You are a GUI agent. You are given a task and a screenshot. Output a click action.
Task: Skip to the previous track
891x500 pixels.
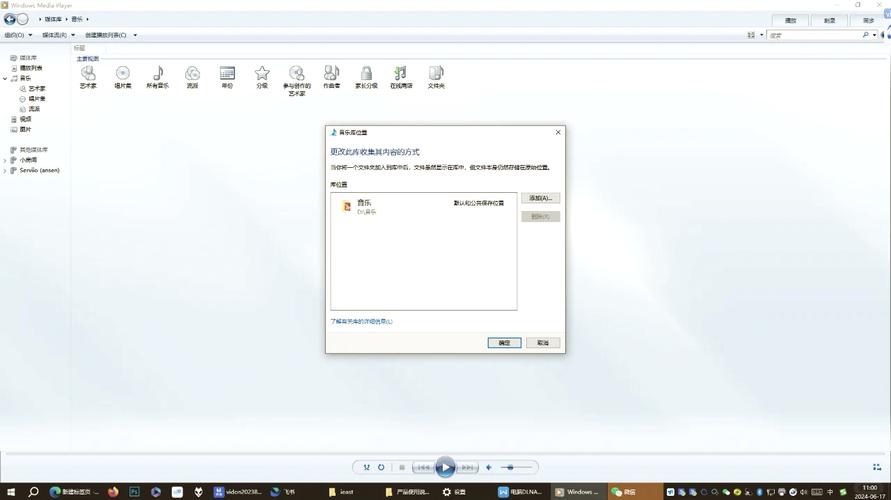tap(423, 467)
